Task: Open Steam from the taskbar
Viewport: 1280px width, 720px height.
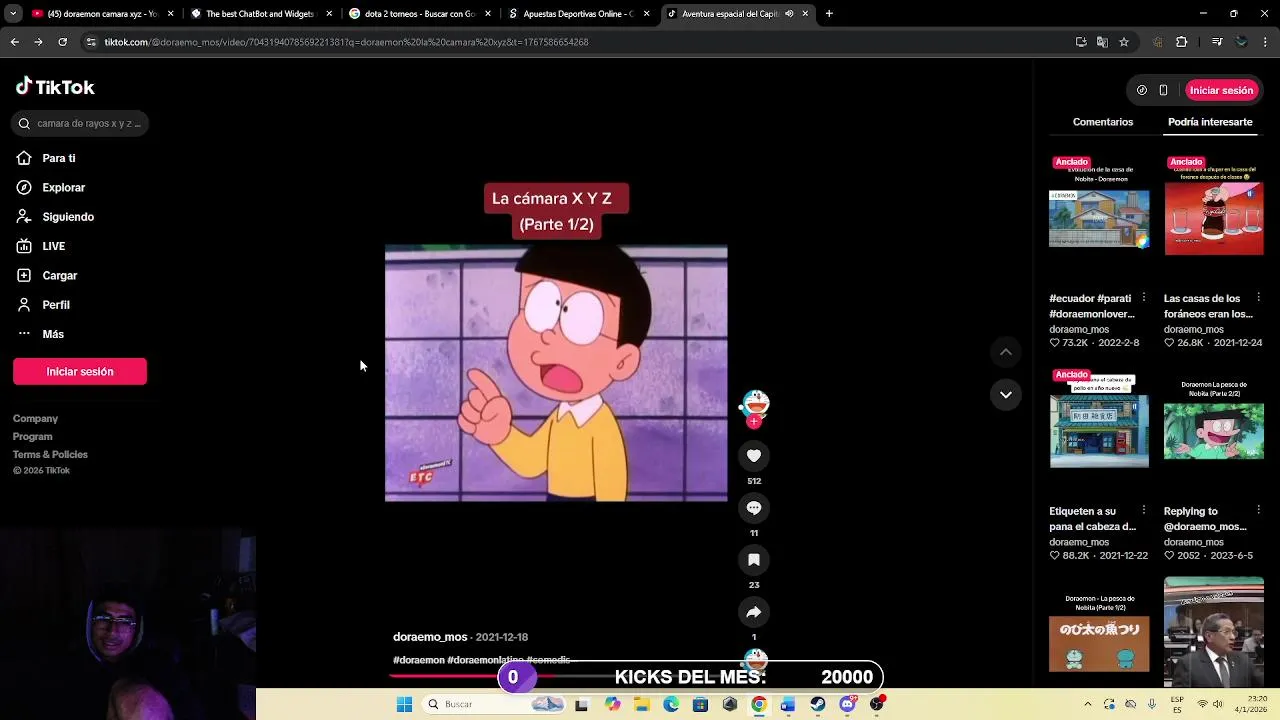Action: coord(817,704)
